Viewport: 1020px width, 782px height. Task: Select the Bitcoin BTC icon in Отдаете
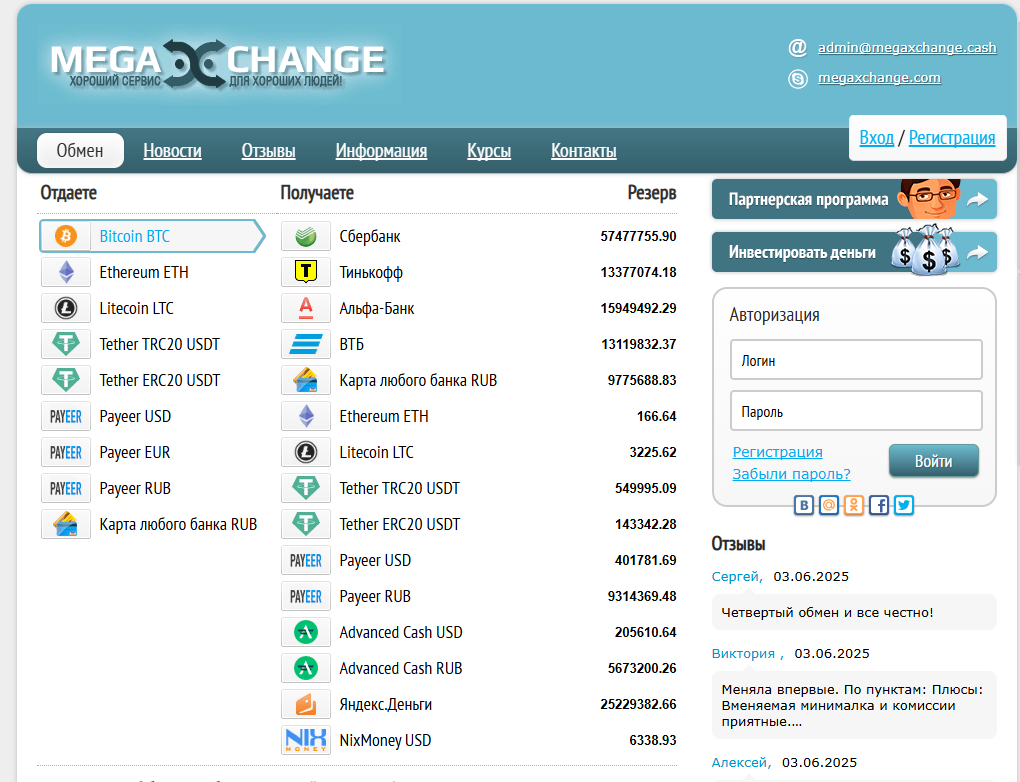pyautogui.click(x=66, y=236)
